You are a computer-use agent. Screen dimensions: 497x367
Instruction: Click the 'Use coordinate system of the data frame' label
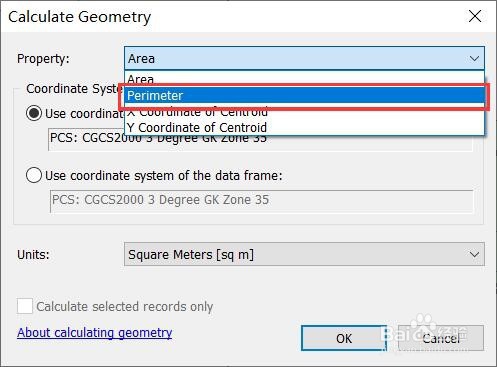(164, 176)
